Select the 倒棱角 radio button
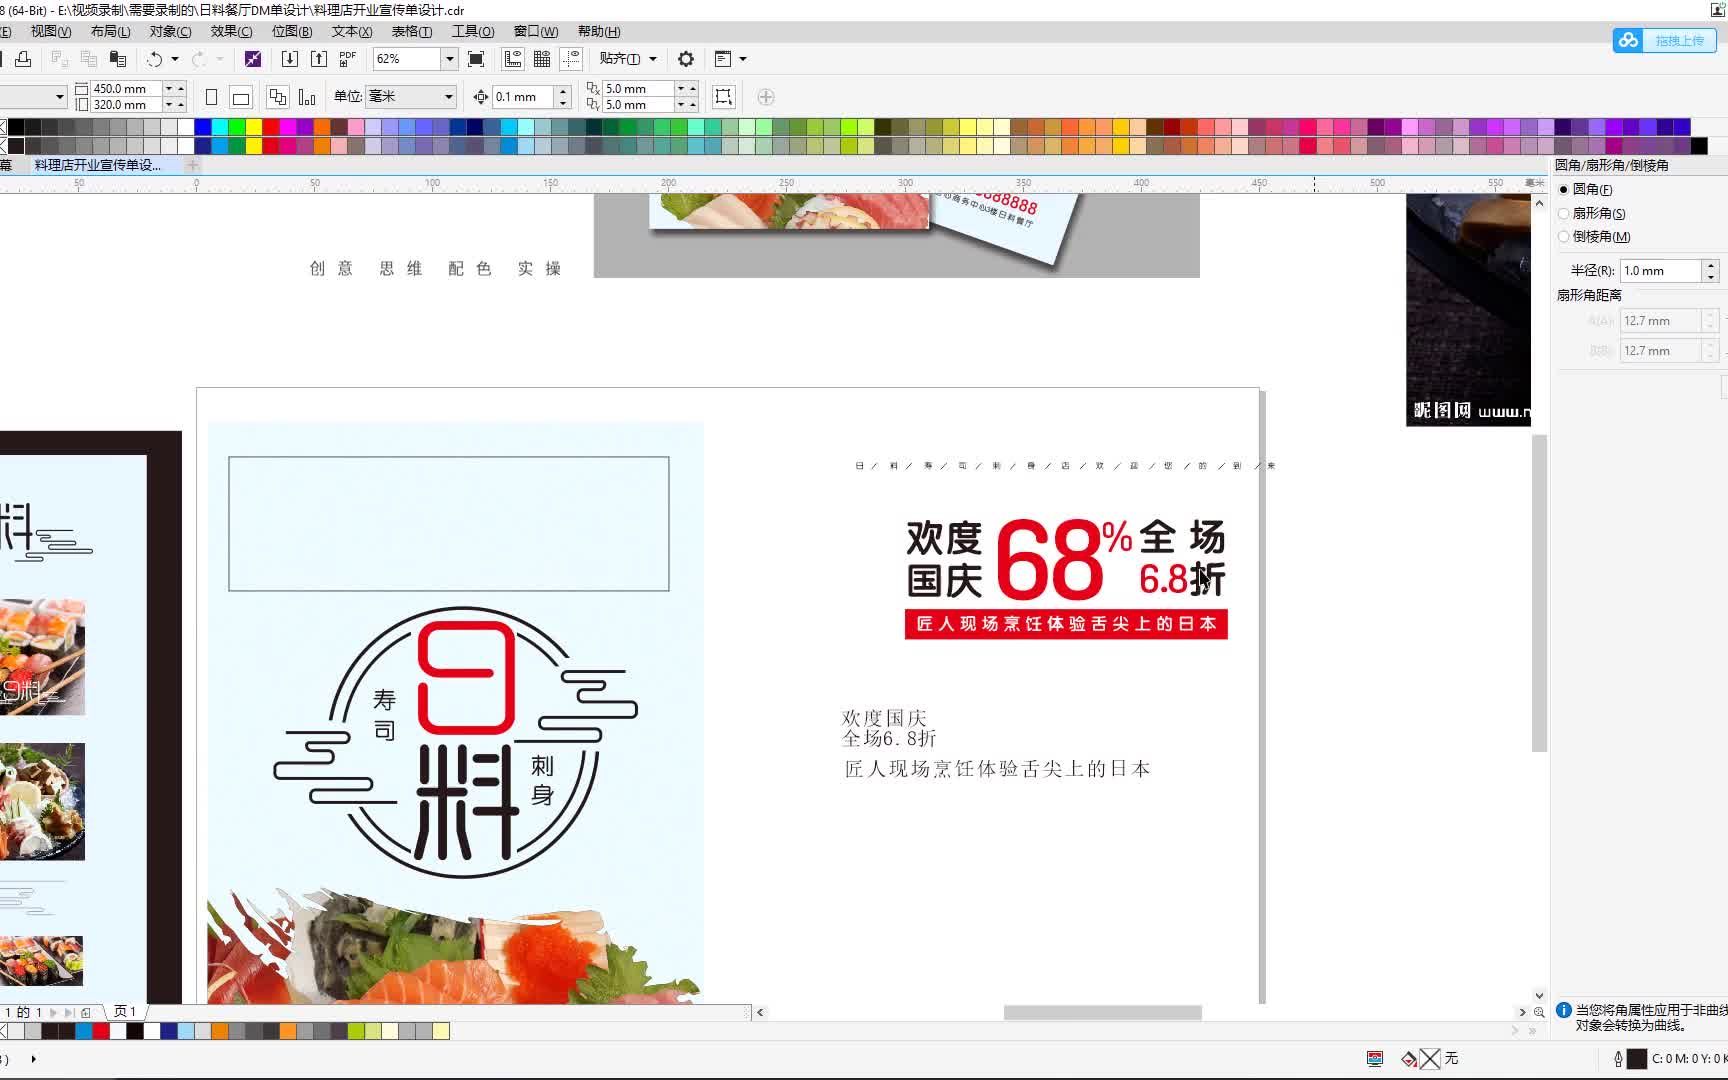 tap(1564, 237)
